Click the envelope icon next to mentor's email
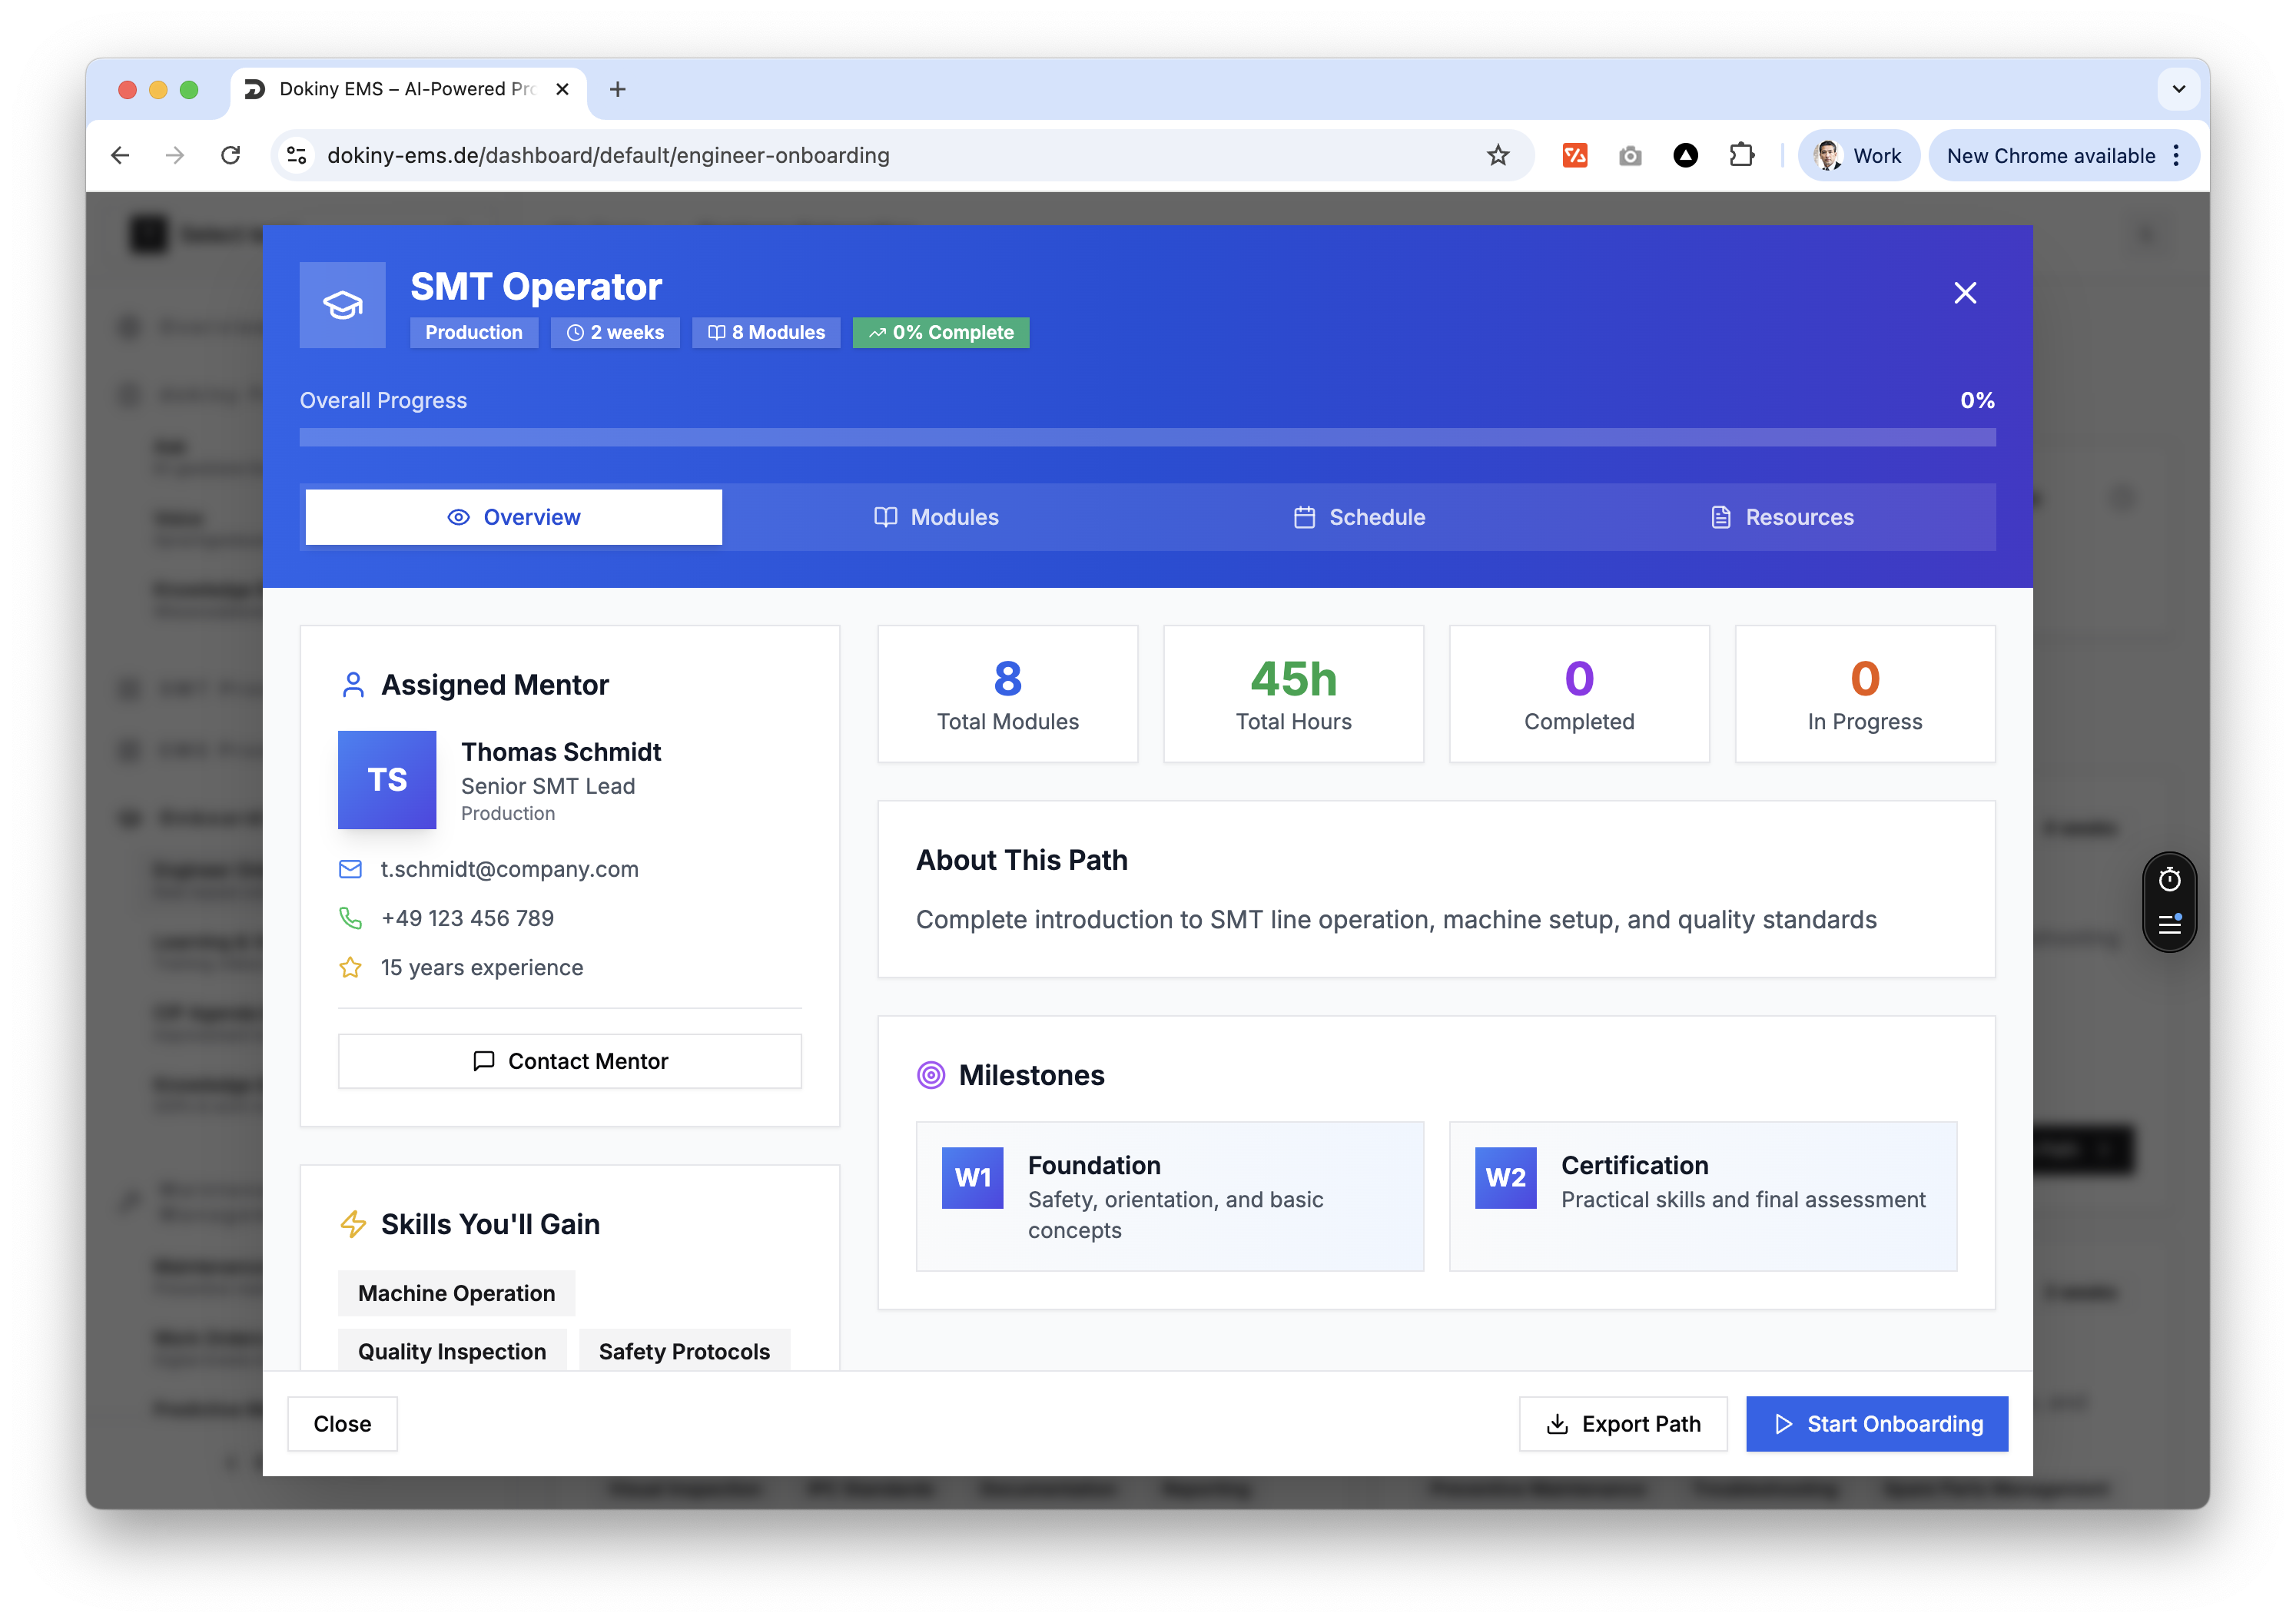The height and width of the screenshot is (1623, 2296). coord(351,869)
